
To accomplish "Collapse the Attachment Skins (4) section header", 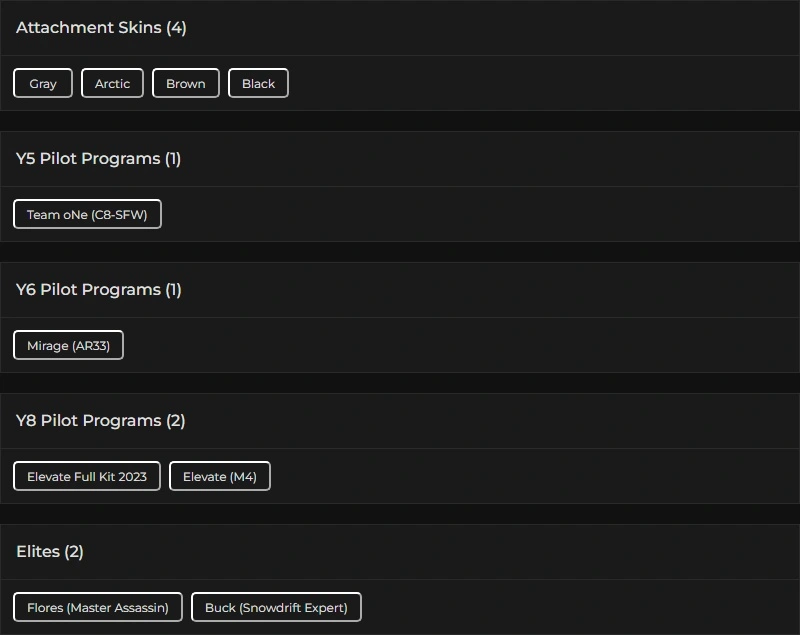I will click(x=101, y=28).
